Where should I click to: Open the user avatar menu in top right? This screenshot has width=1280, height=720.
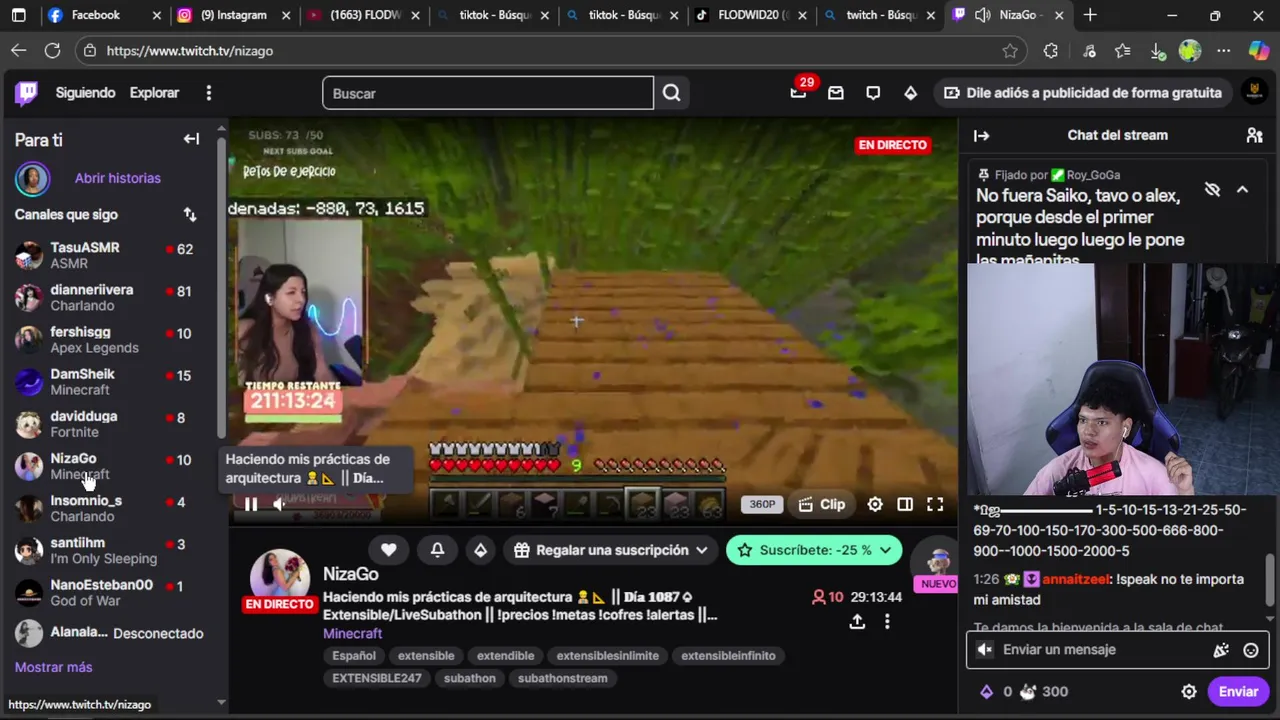click(1253, 92)
